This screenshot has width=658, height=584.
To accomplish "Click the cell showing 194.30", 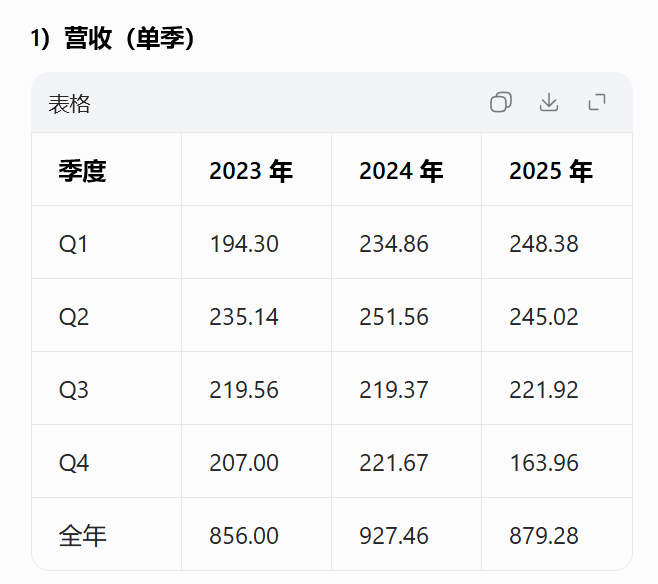I will [244, 244].
